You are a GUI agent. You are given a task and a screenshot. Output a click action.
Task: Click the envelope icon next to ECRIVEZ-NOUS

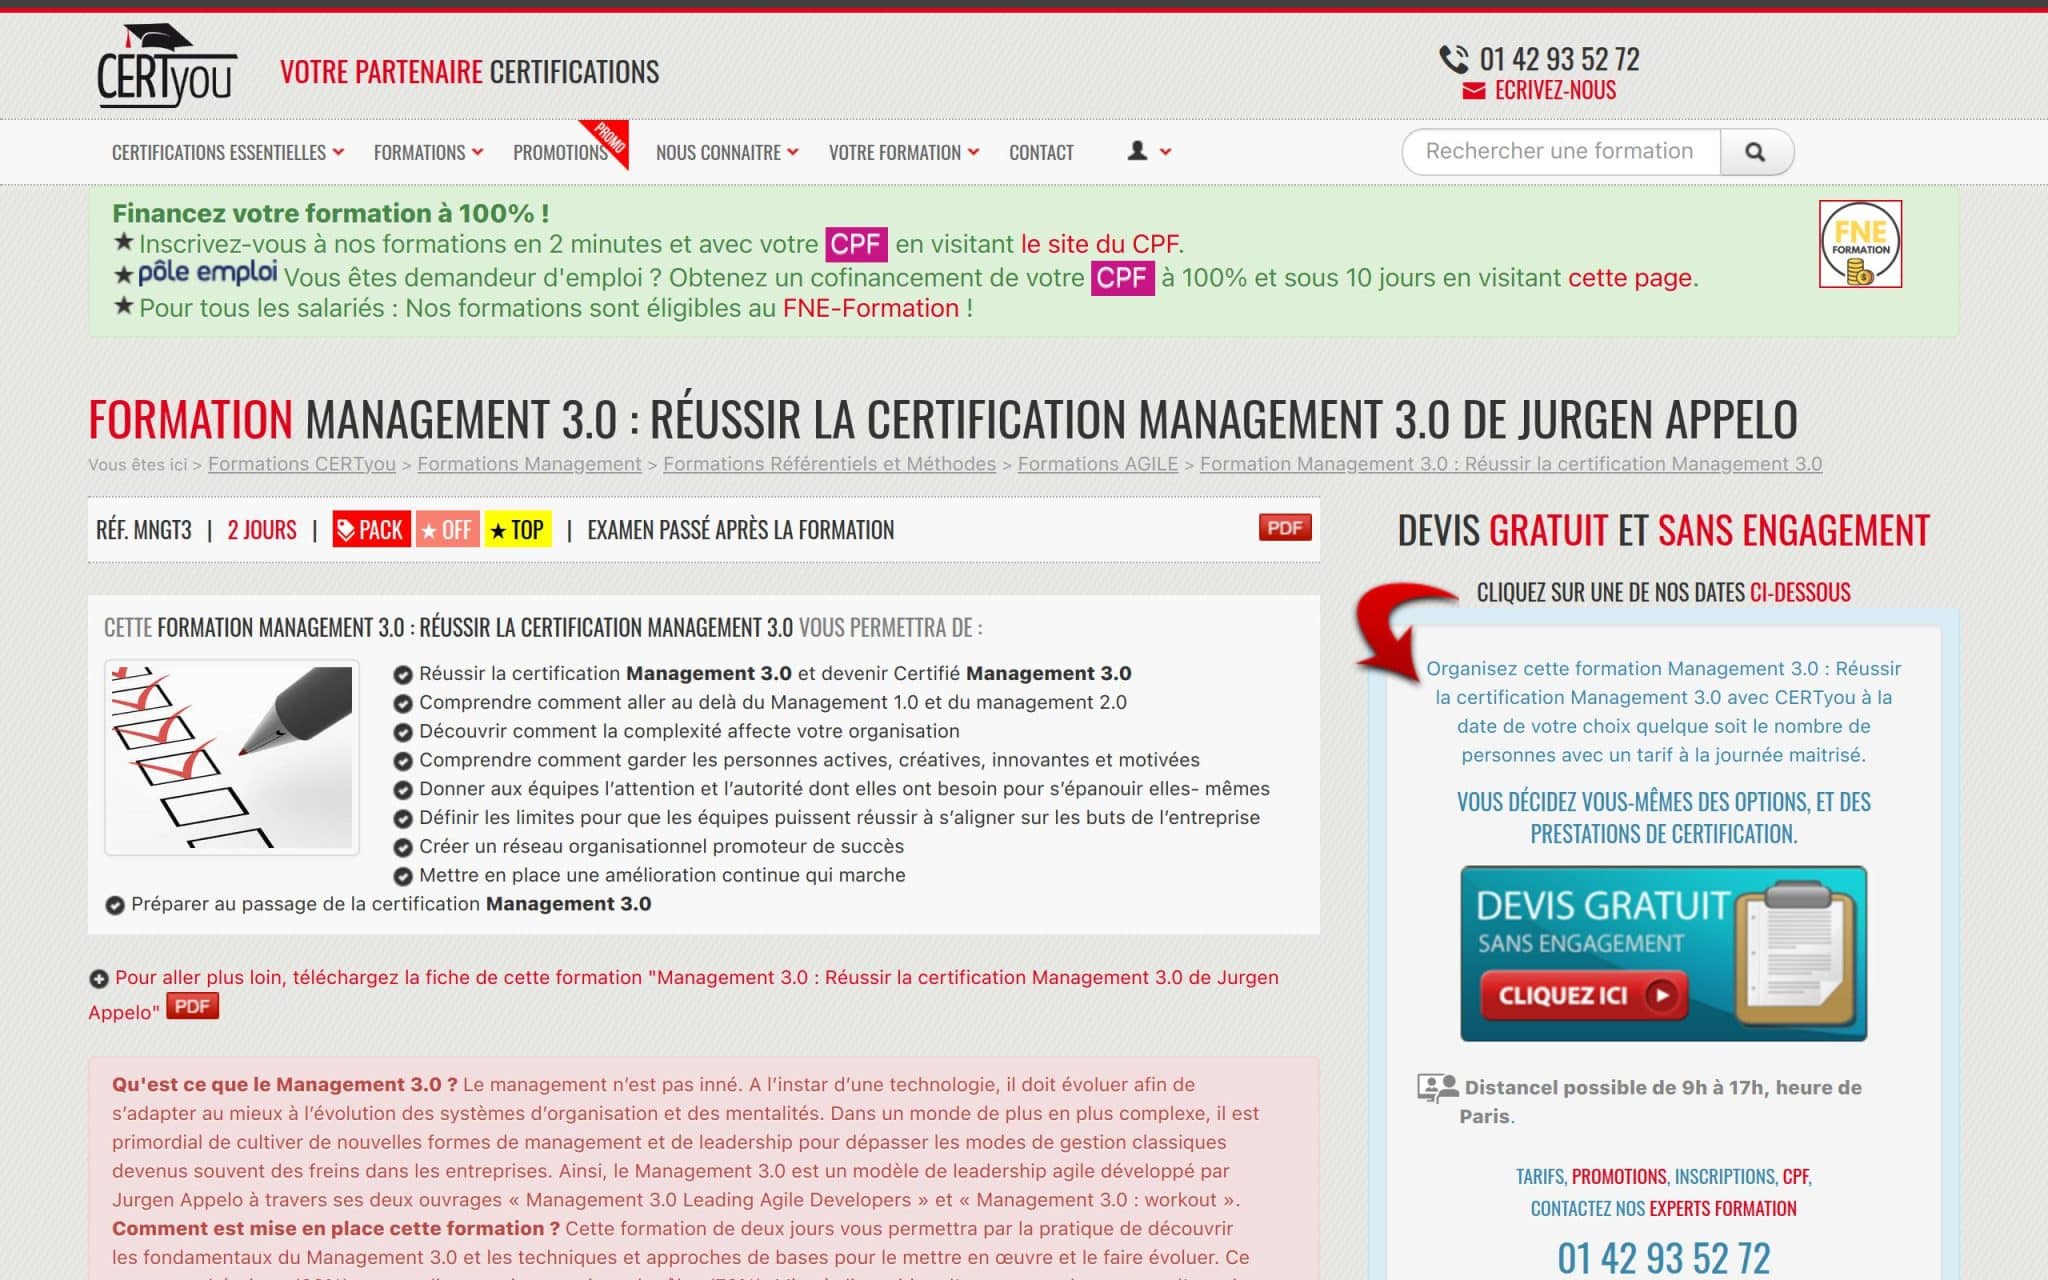[1473, 91]
